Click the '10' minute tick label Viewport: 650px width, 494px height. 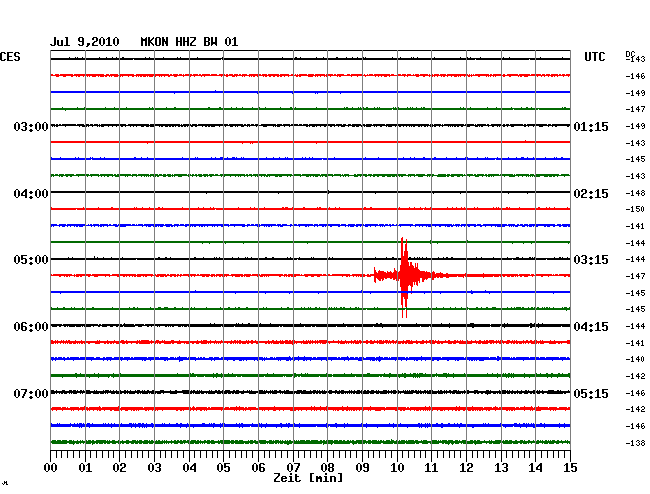click(397, 467)
